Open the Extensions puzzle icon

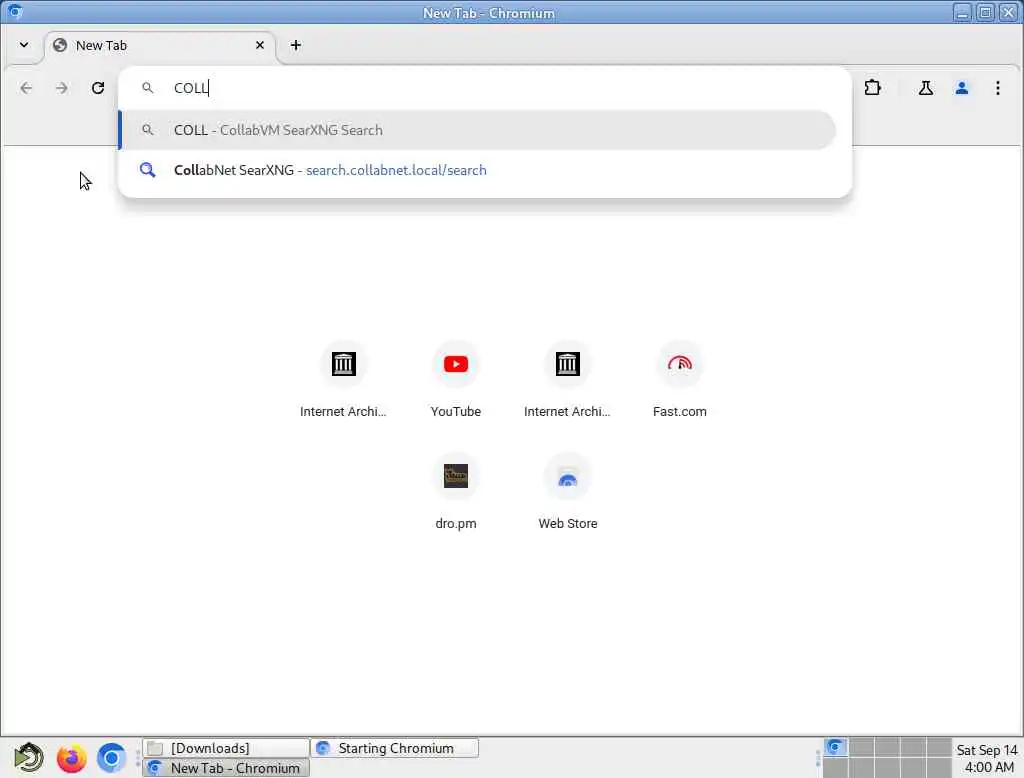click(x=872, y=88)
